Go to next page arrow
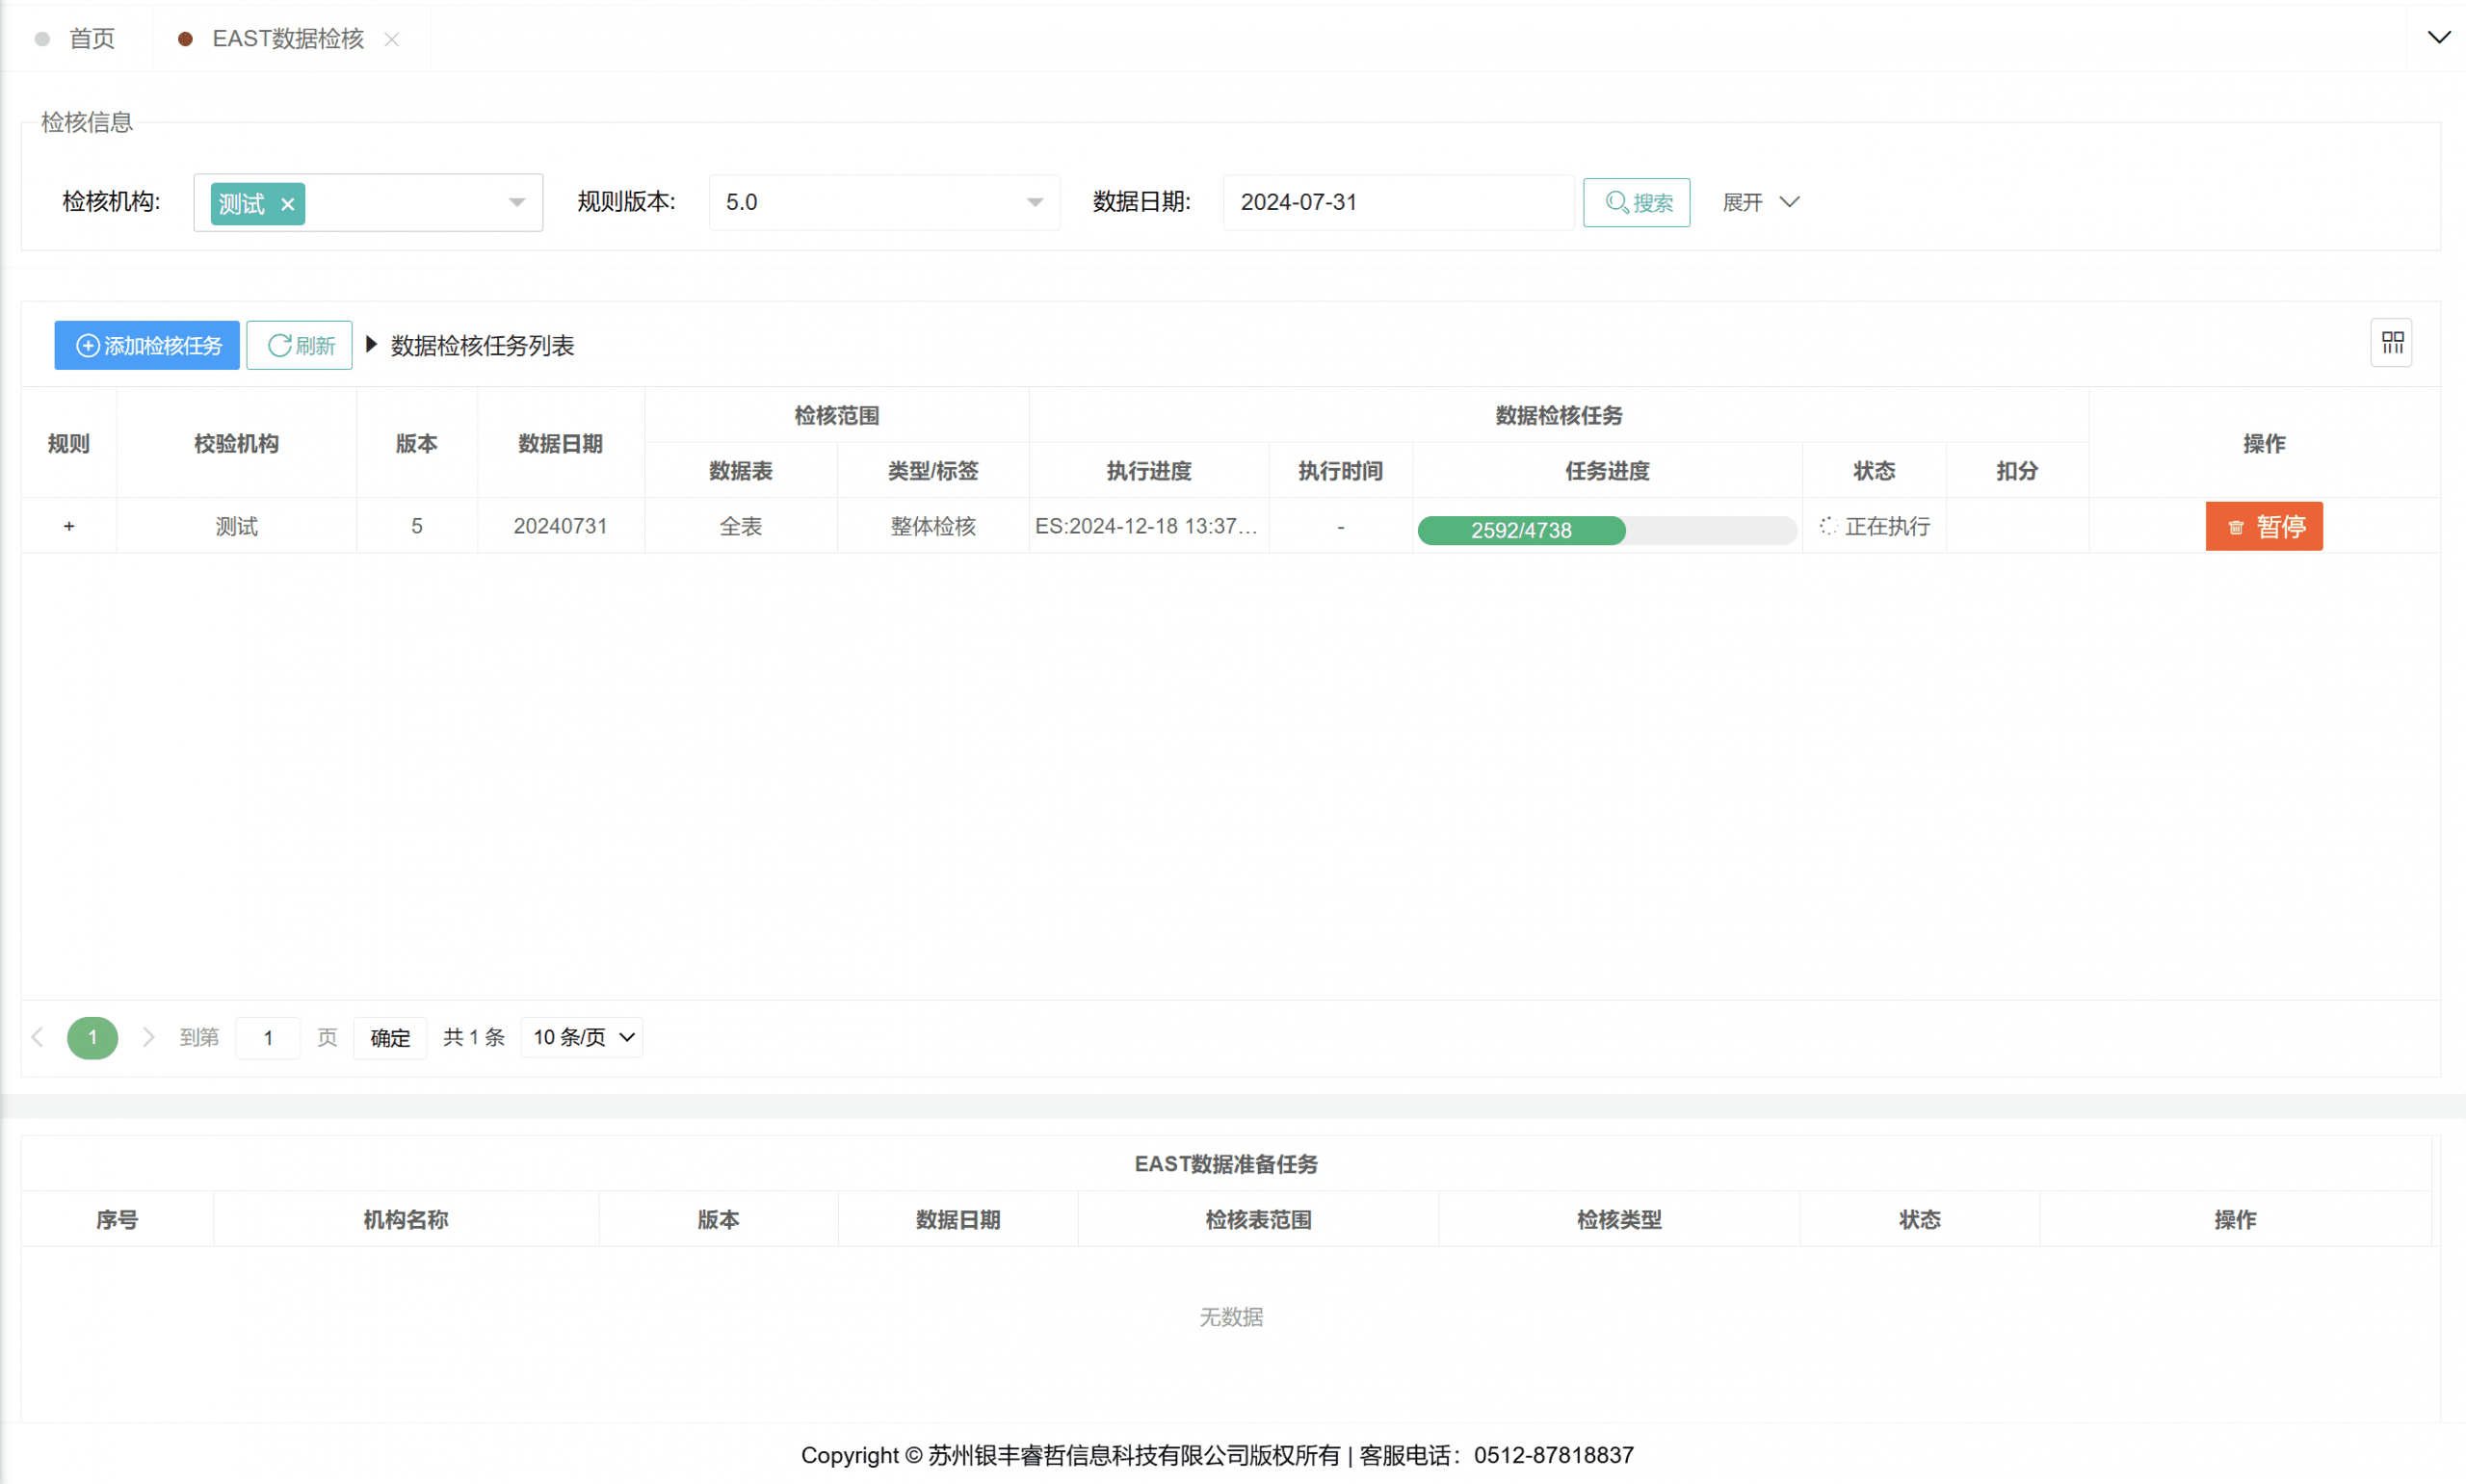This screenshot has width=2466, height=1484. click(148, 1037)
